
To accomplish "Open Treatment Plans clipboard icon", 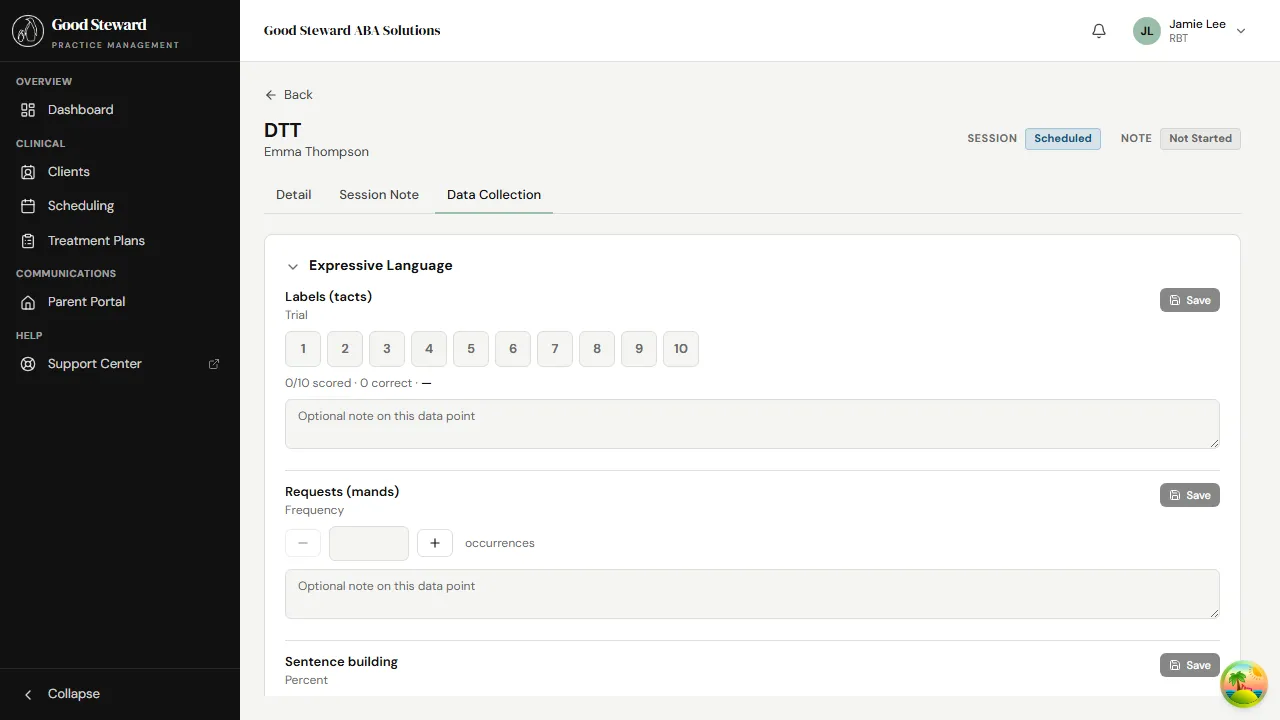I will (x=28, y=241).
